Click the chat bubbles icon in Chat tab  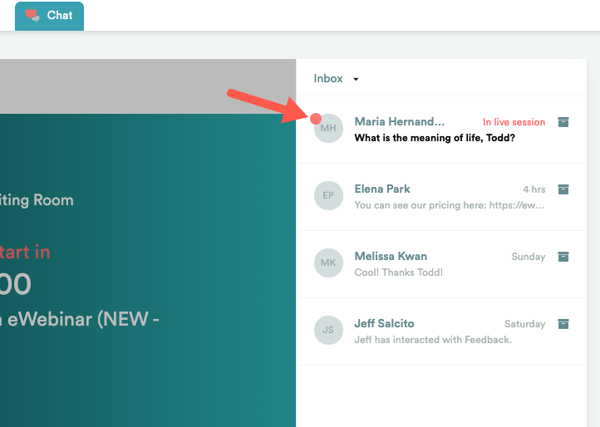pos(33,15)
